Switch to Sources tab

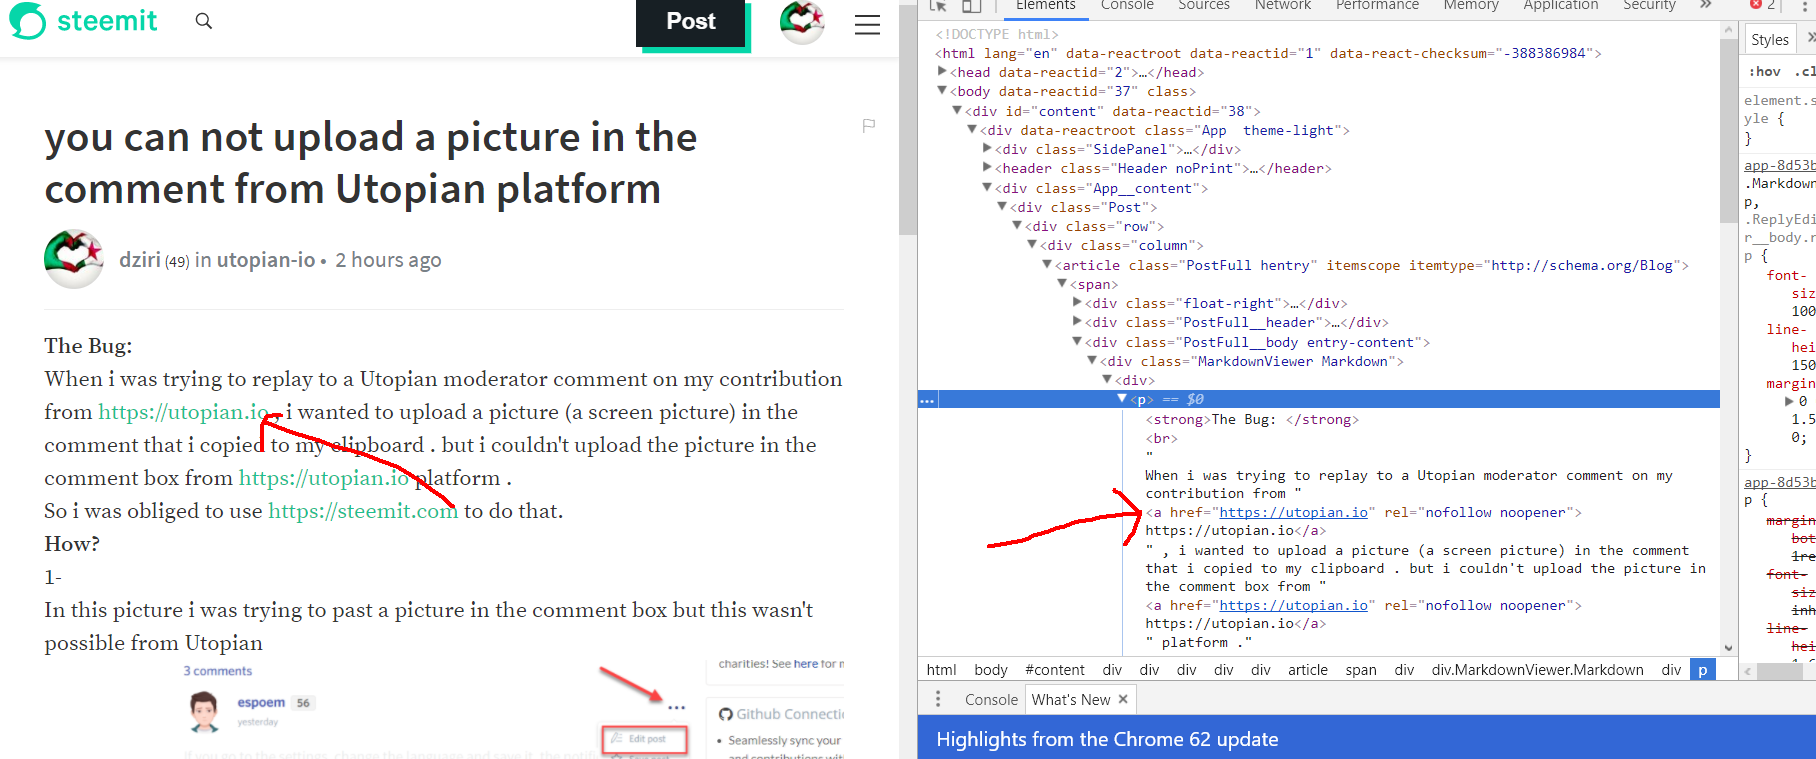(x=1204, y=6)
